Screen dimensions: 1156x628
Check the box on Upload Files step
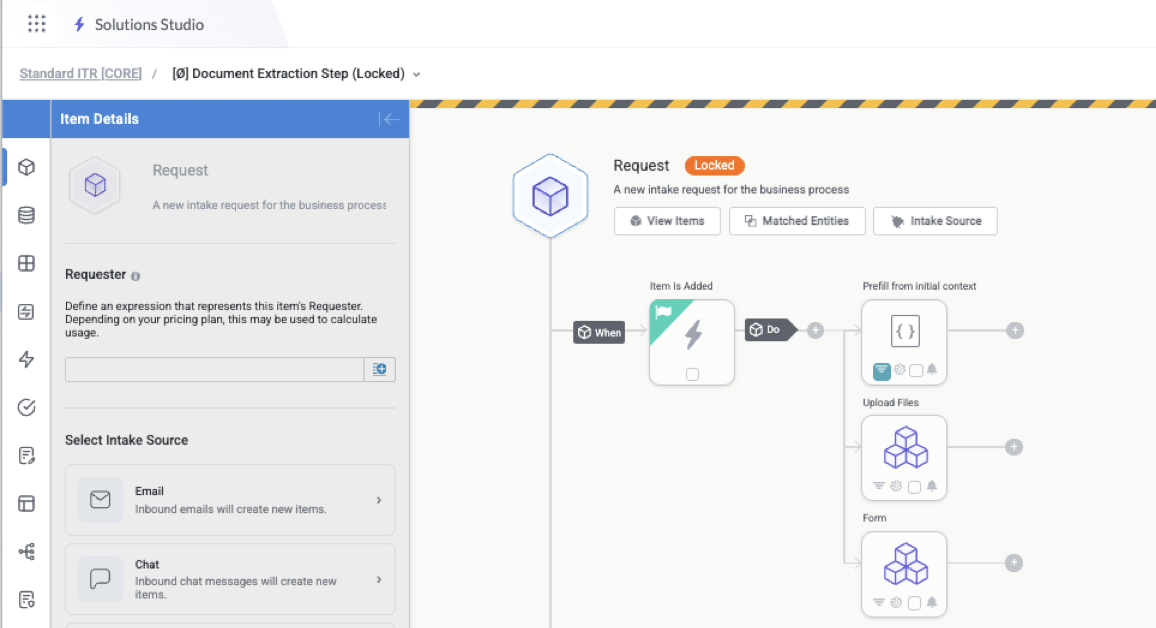915,487
